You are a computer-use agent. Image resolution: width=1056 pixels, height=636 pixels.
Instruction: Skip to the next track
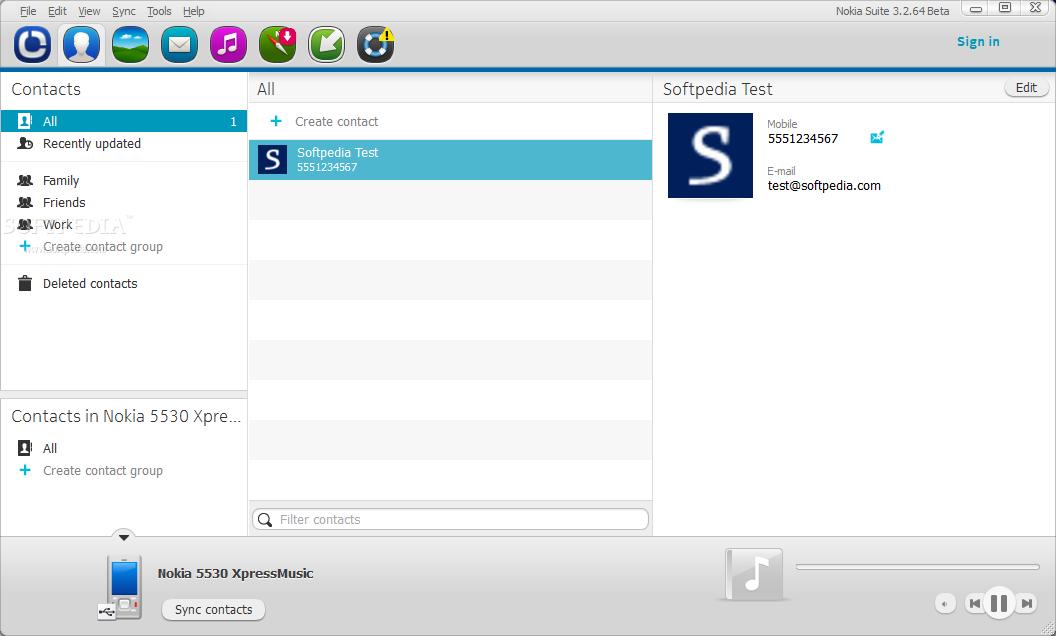coord(1027,603)
